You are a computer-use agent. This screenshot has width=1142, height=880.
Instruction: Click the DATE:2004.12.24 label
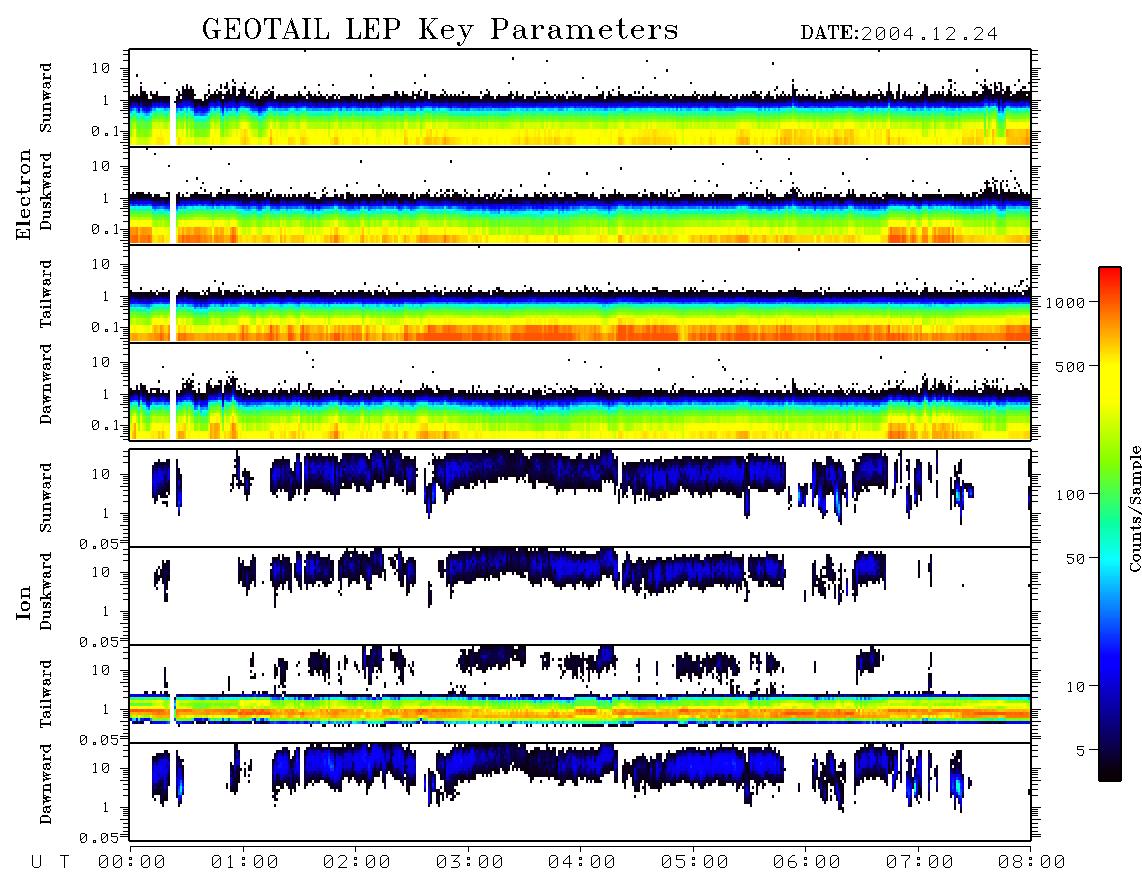(x=899, y=34)
